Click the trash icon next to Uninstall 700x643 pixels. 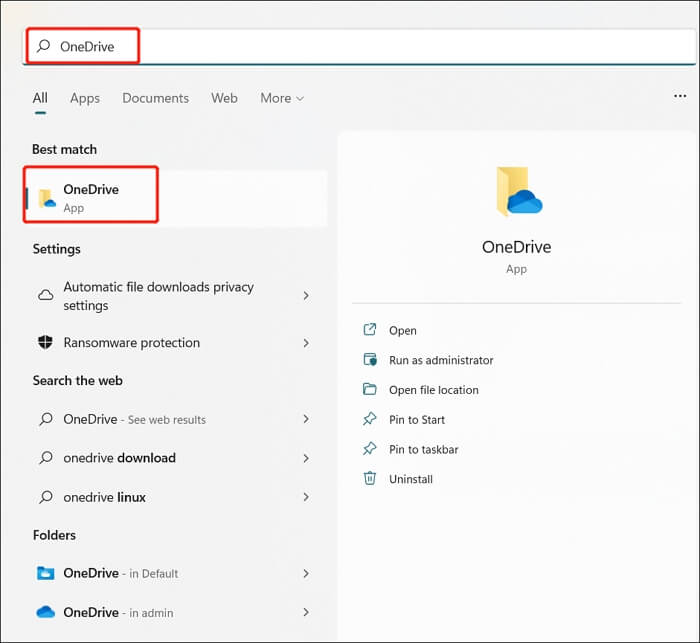pos(370,479)
